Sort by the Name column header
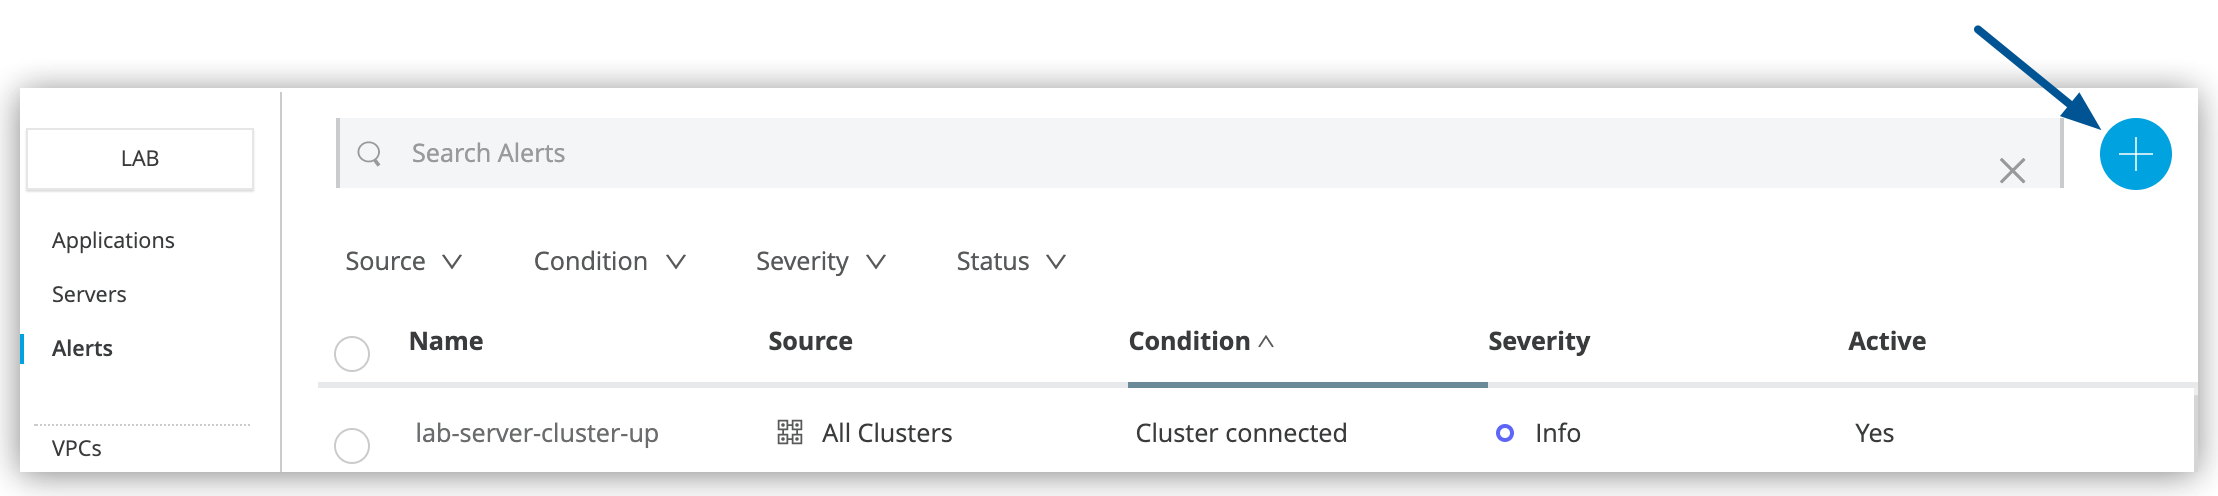This screenshot has width=2218, height=496. coord(446,341)
